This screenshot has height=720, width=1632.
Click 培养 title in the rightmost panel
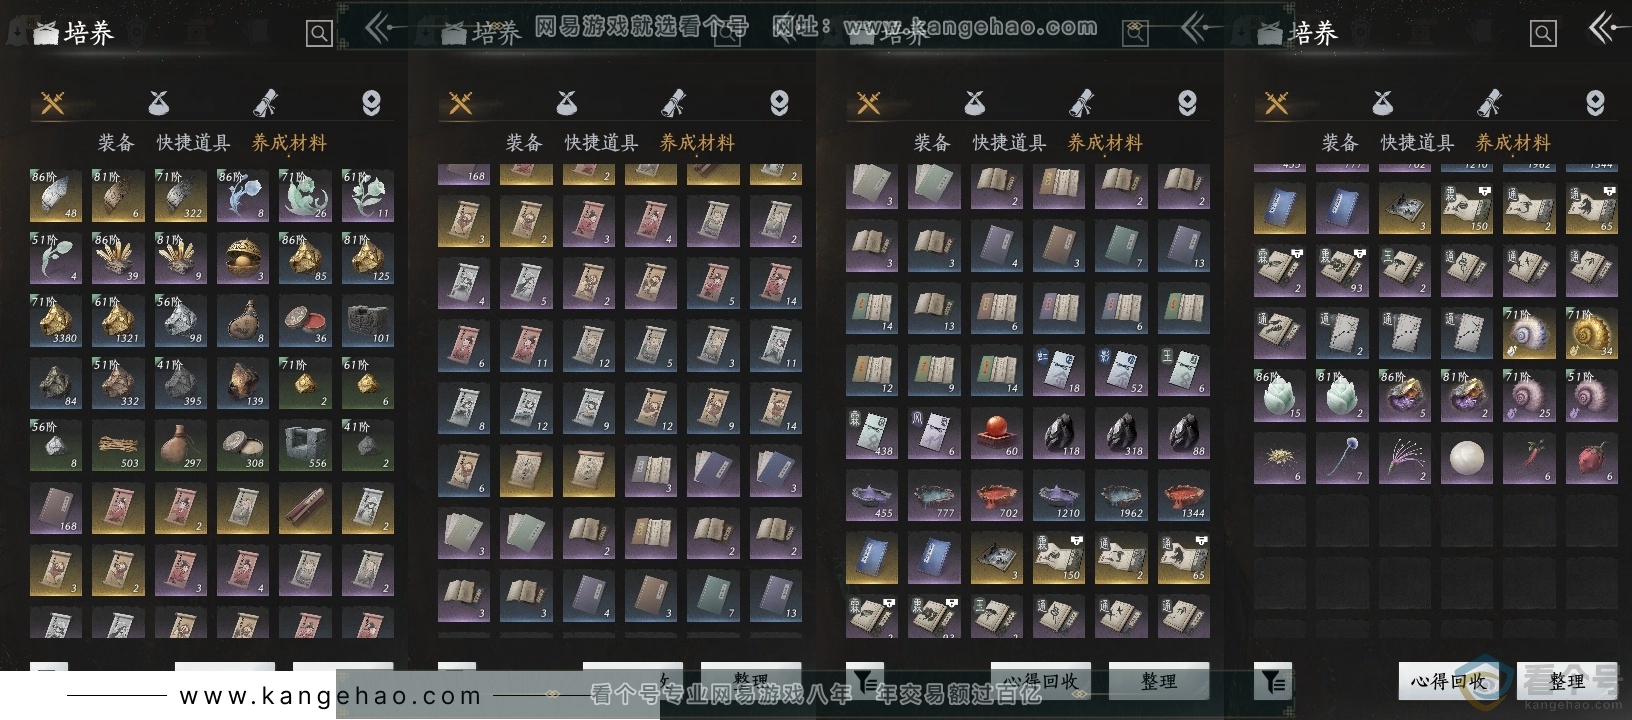tap(1313, 33)
